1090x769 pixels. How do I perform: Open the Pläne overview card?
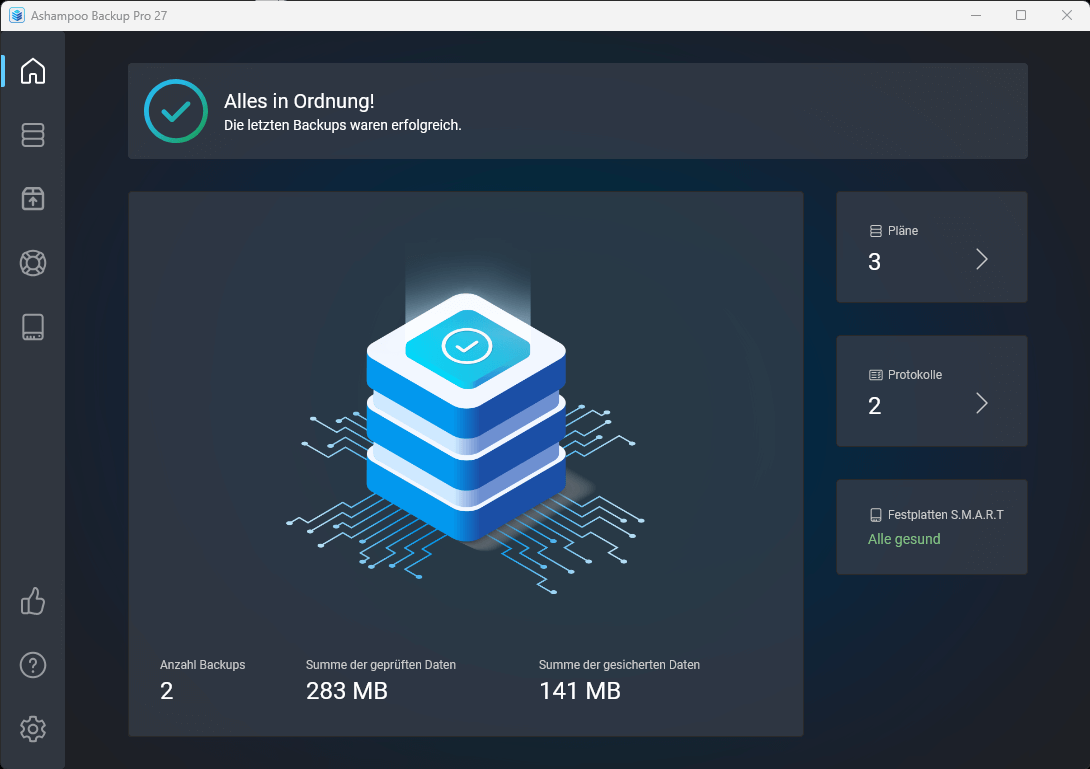(931, 247)
